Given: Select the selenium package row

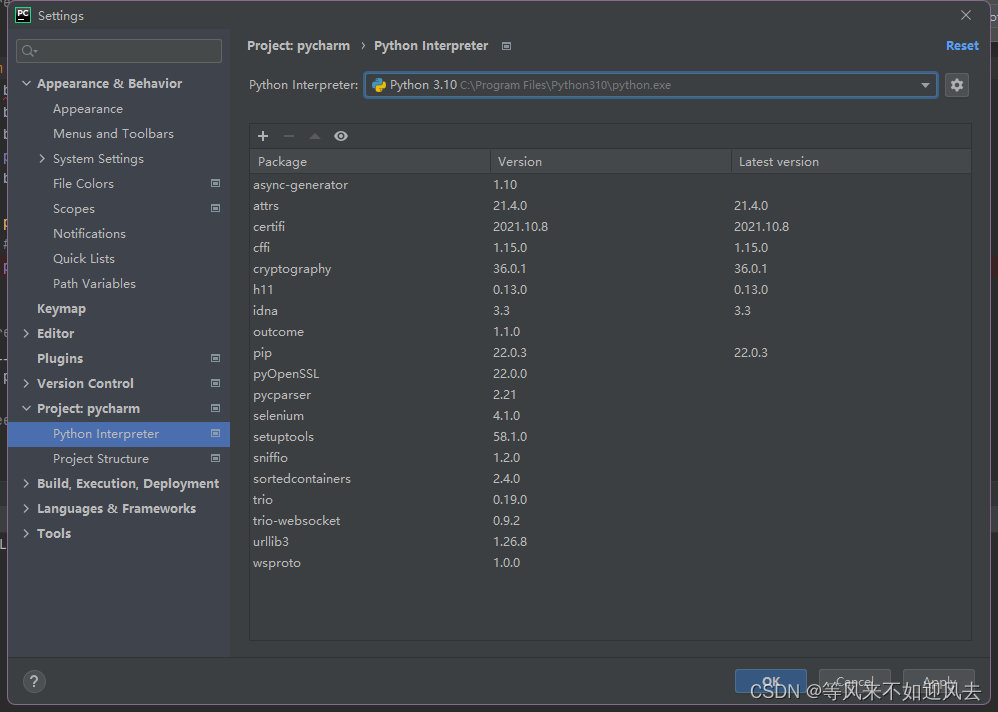Looking at the screenshot, I should (610, 415).
